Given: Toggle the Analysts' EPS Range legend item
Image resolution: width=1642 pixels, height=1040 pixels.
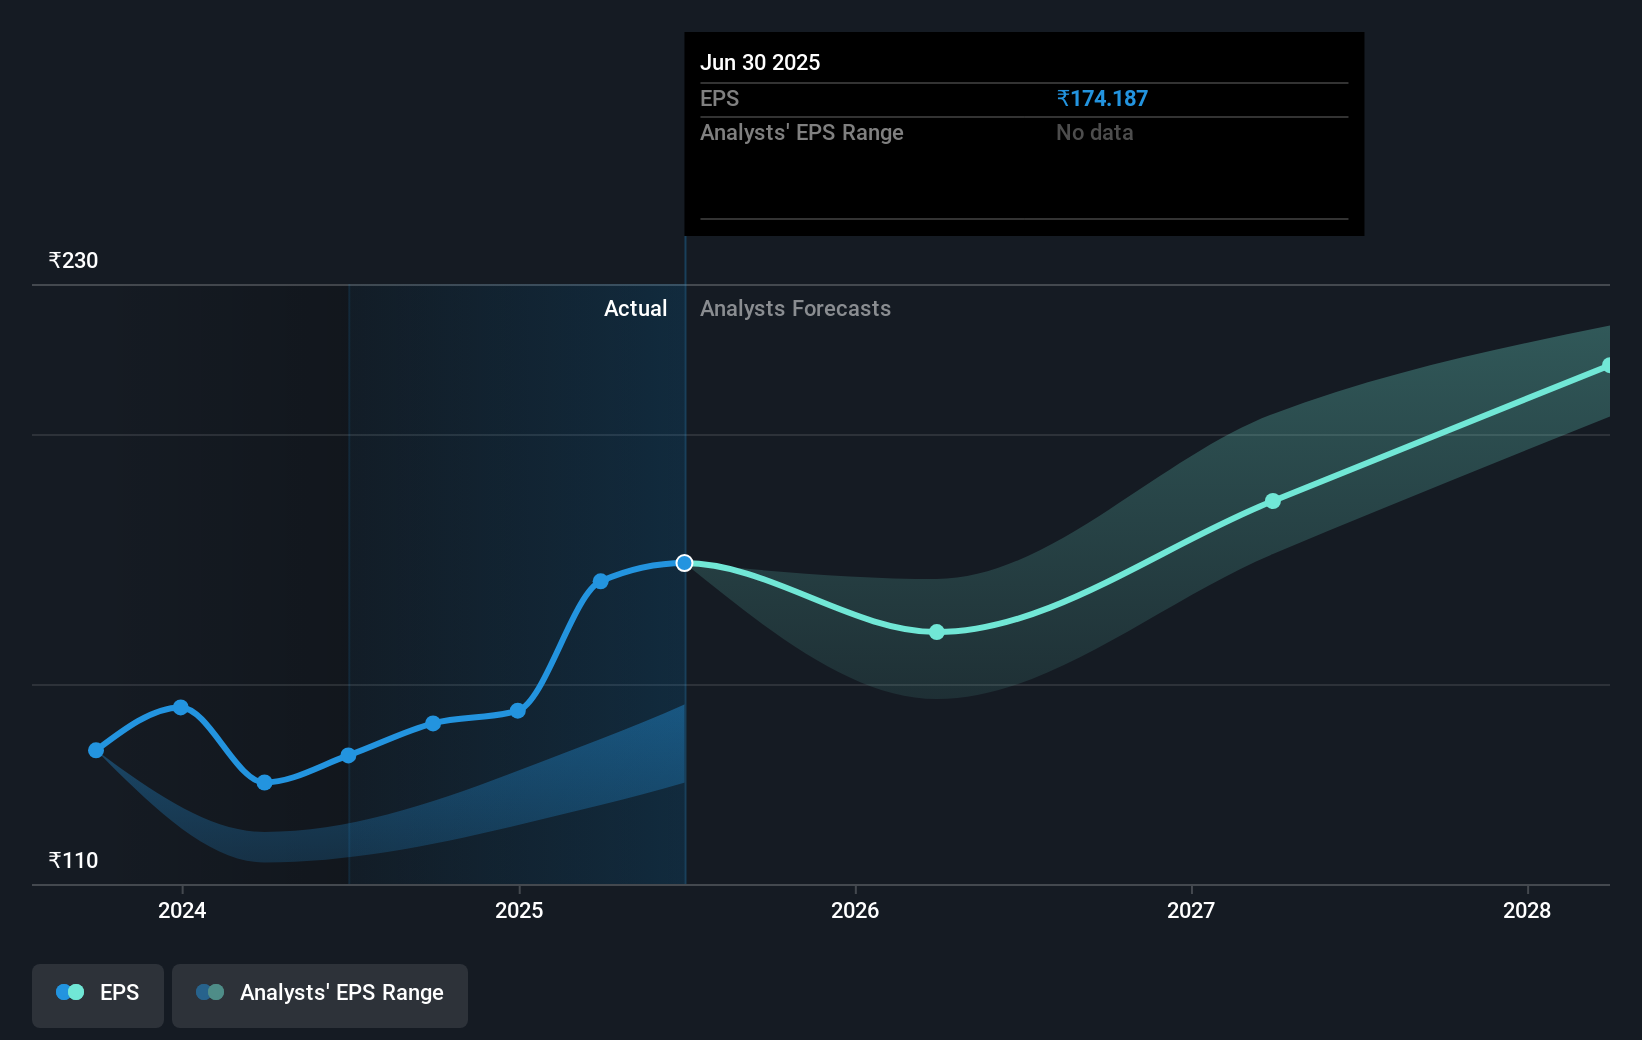Looking at the screenshot, I should (x=319, y=994).
